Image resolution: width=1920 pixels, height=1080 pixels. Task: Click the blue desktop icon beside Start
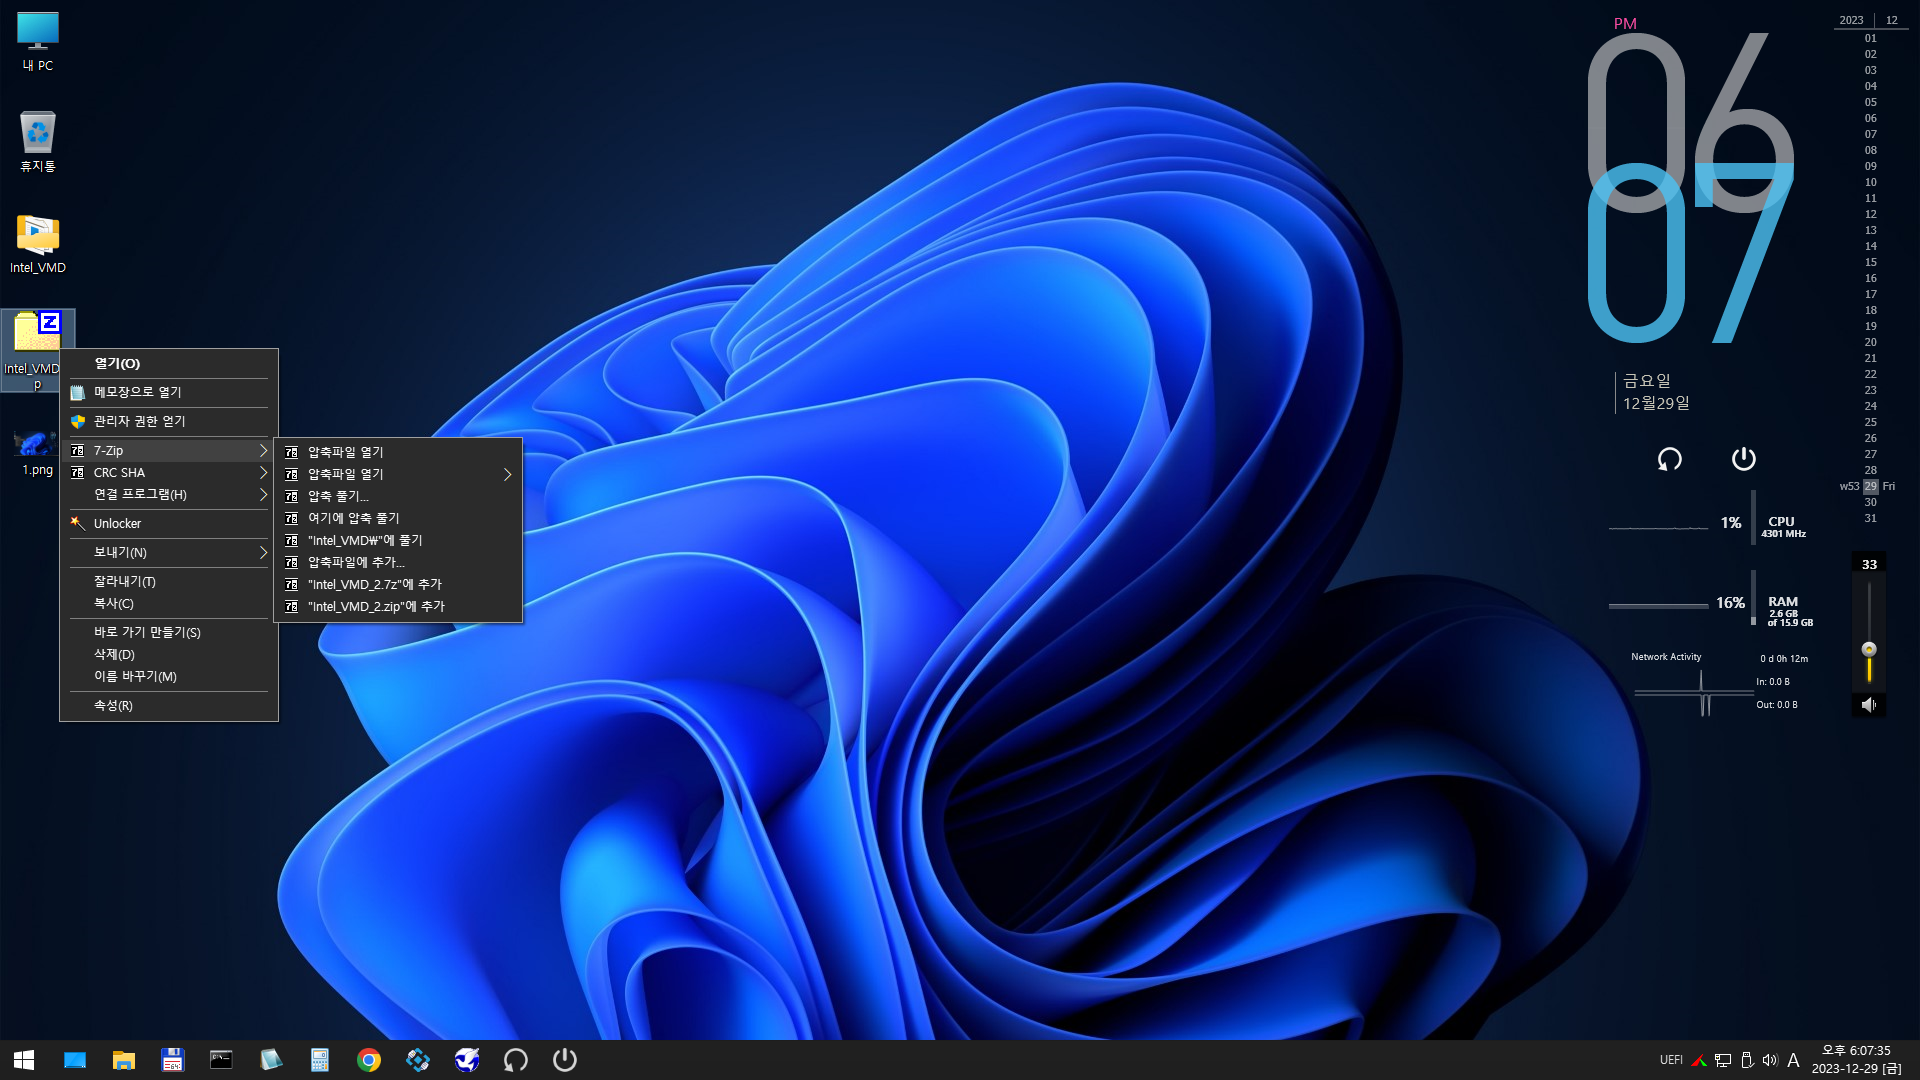tap(75, 1060)
